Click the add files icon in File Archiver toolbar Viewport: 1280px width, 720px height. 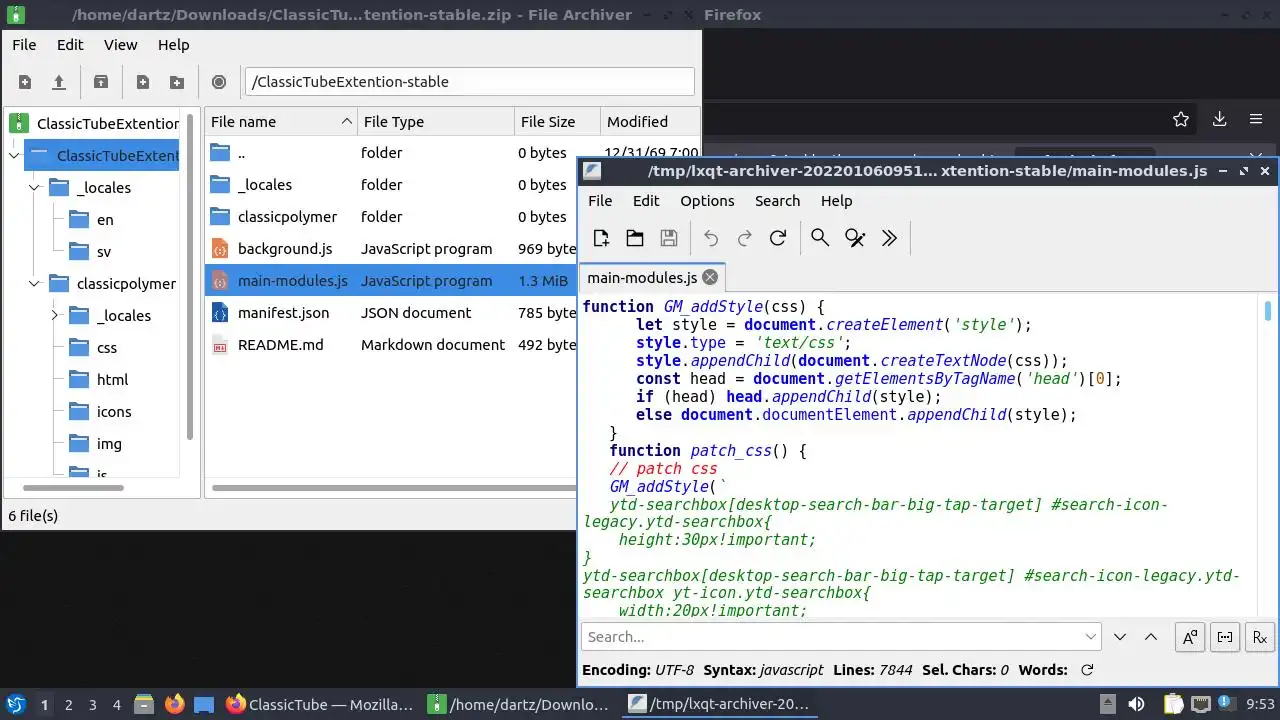coord(143,82)
